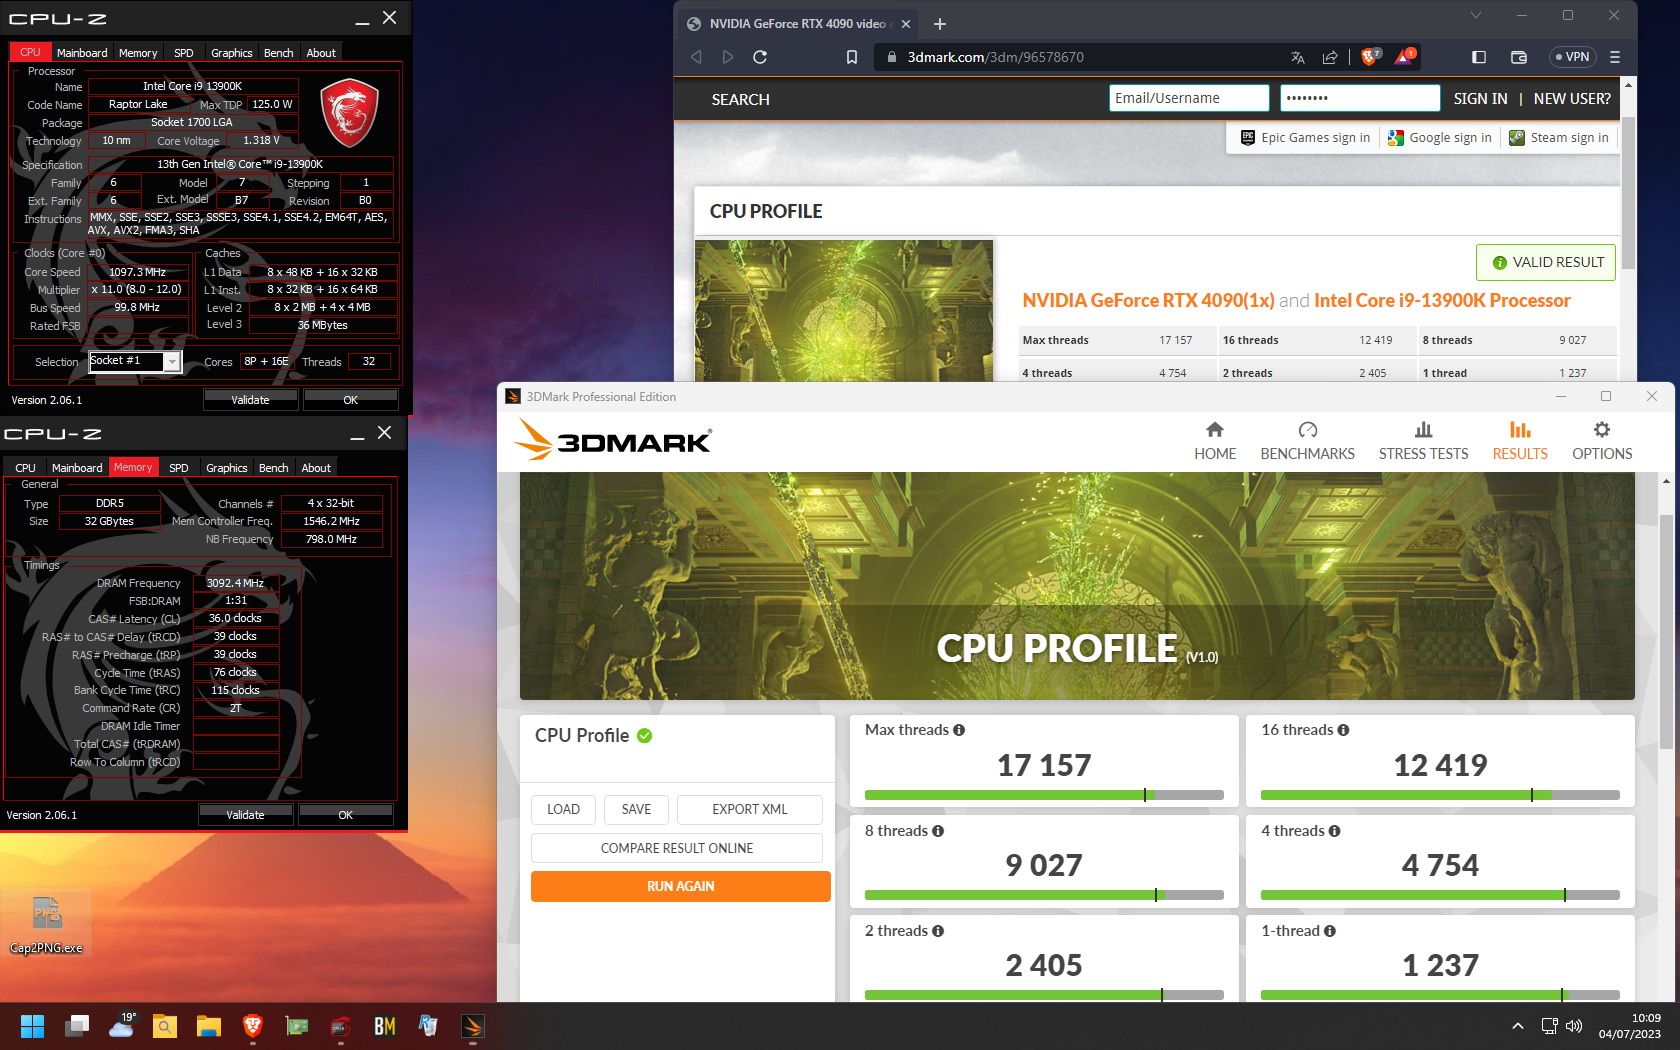This screenshot has width=1680, height=1050.
Task: Open HOME in the 3DMark navigation
Action: [1215, 441]
